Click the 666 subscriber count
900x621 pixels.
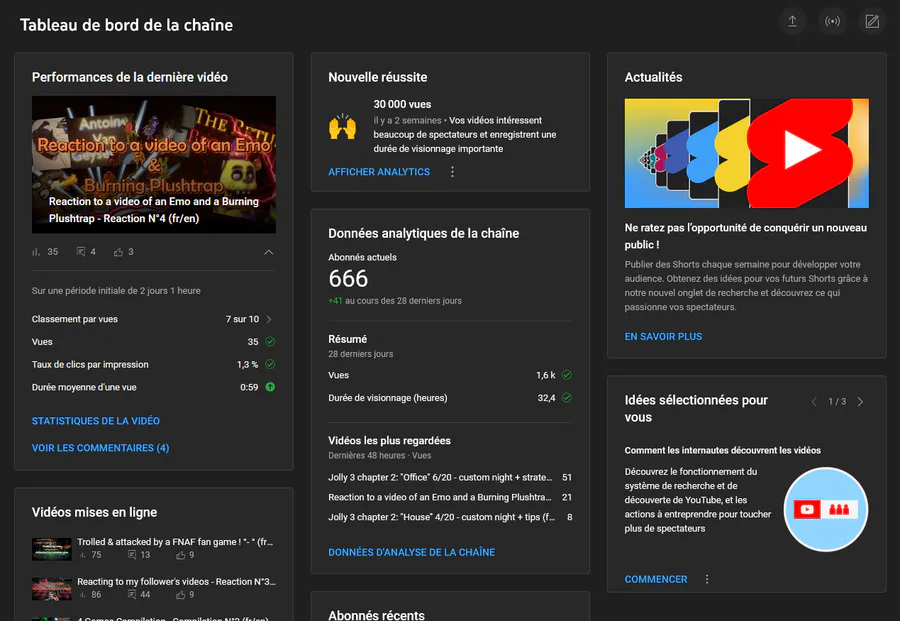348,279
